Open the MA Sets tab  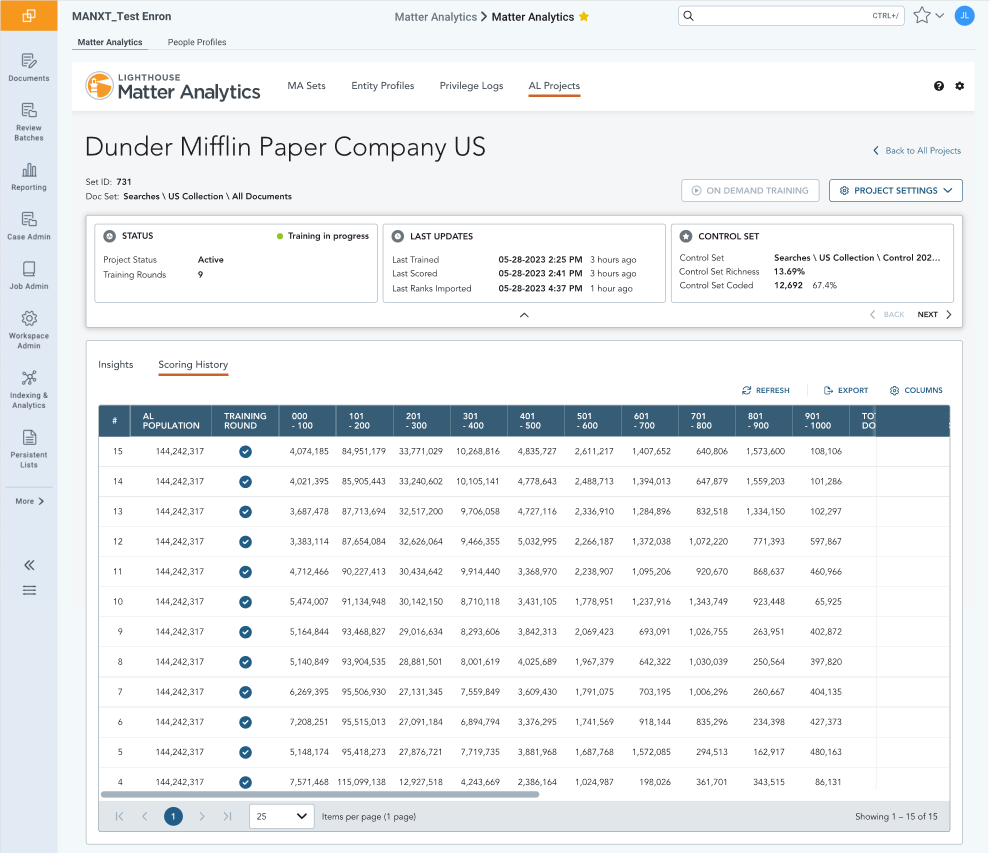coord(306,86)
